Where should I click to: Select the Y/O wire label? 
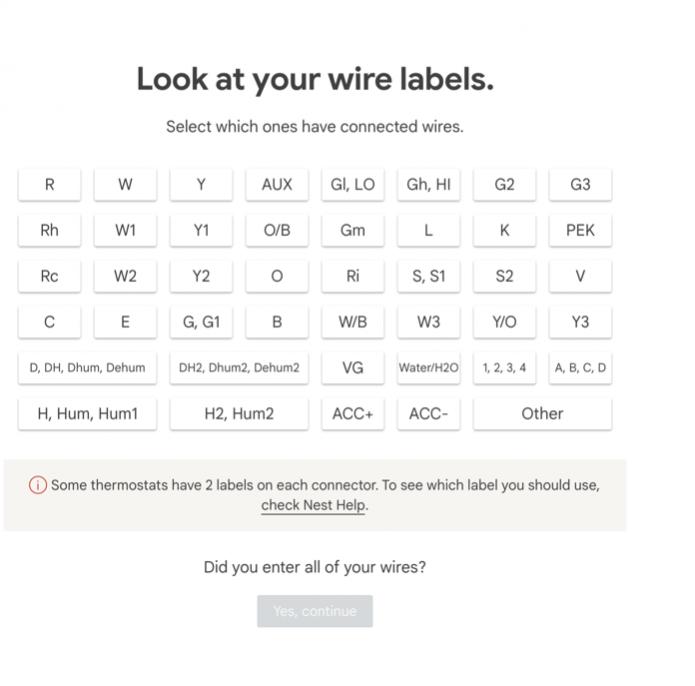pos(504,322)
